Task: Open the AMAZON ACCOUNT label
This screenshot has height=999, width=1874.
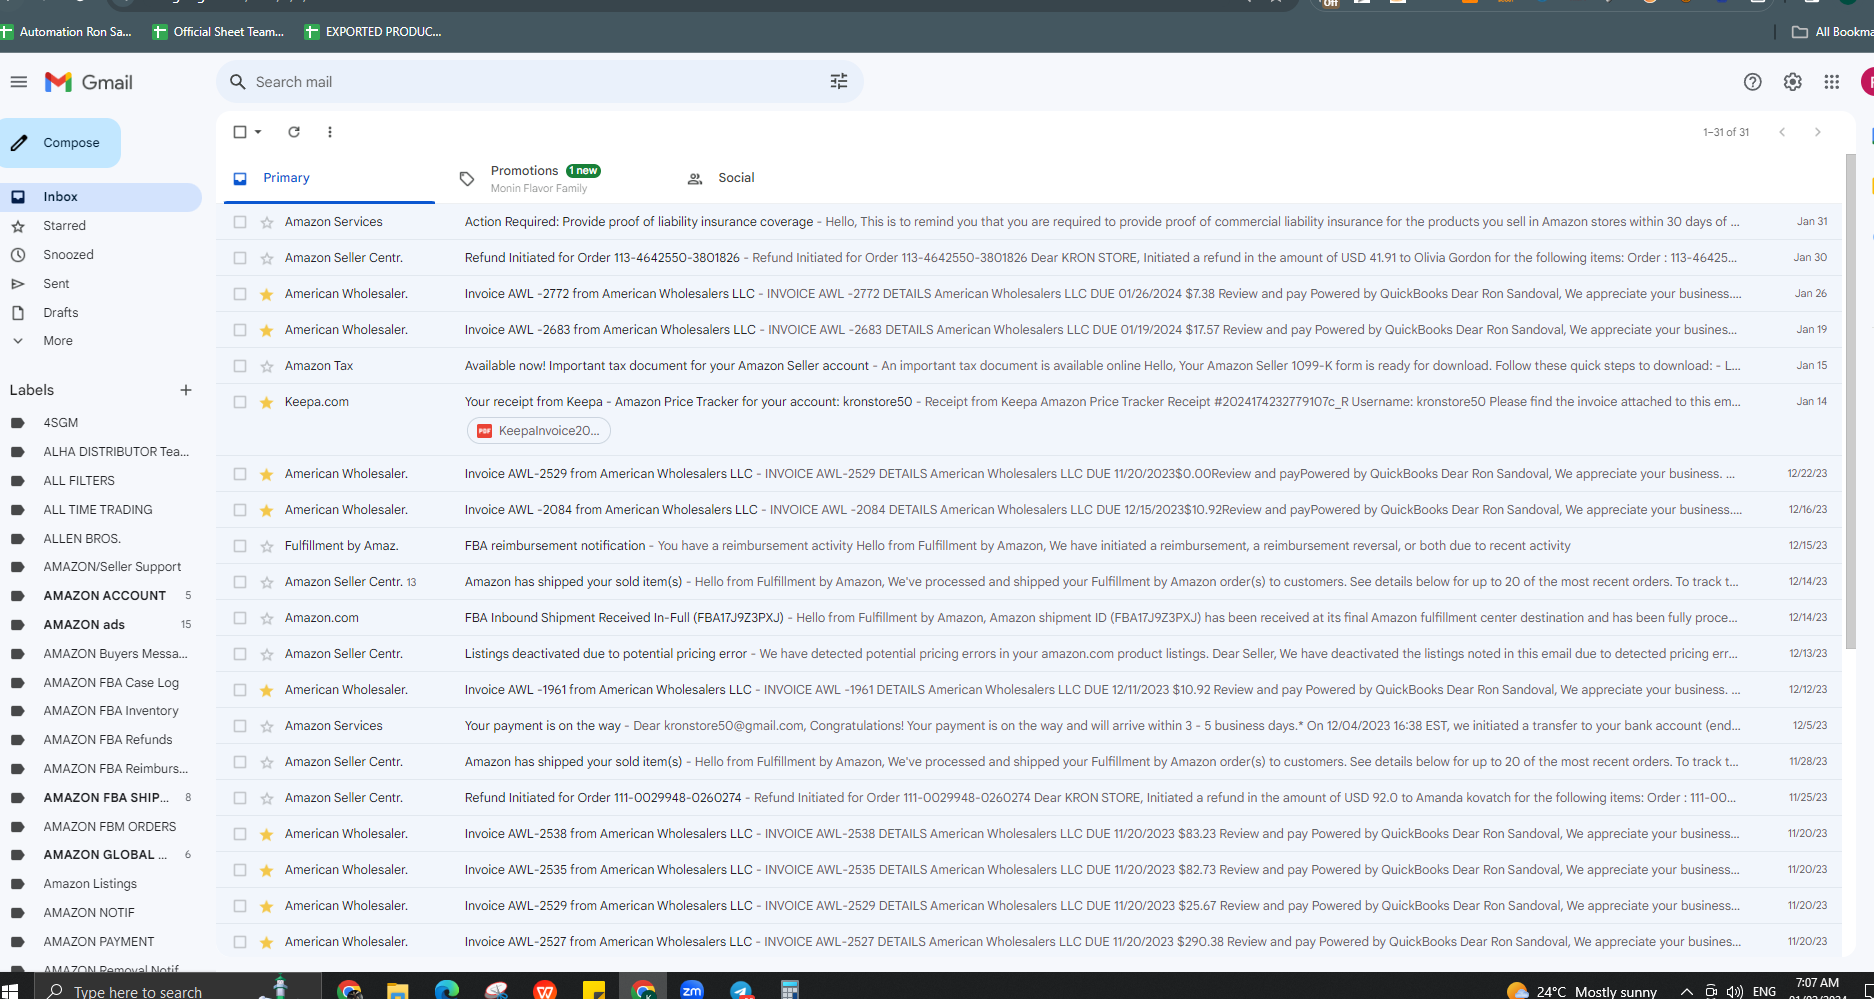Action: [104, 596]
